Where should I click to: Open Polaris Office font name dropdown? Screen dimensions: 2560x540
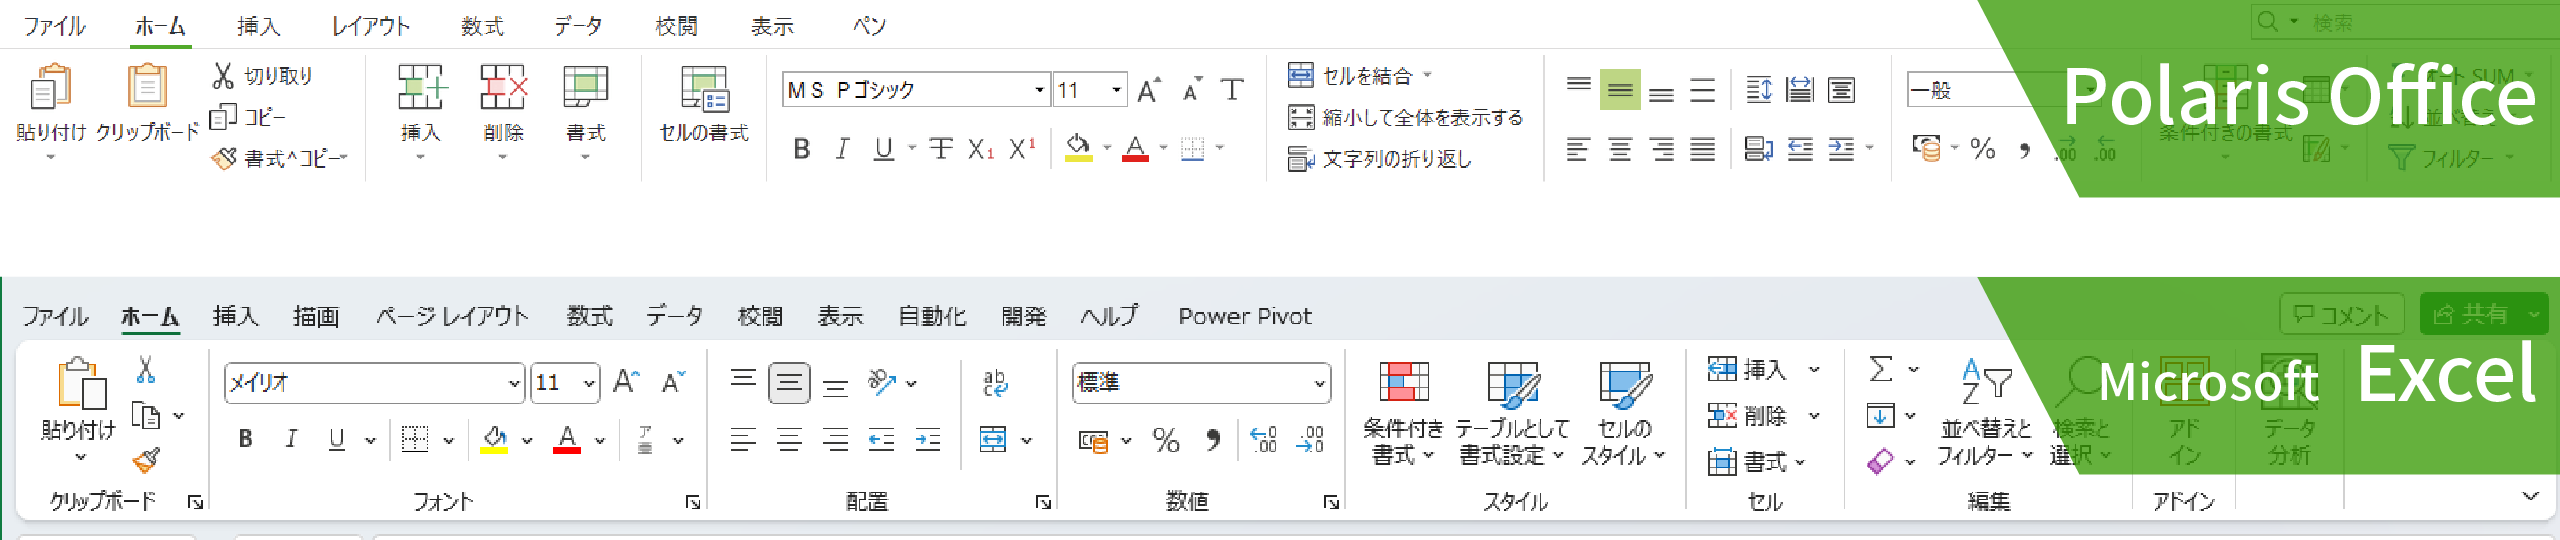pyautogui.click(x=1040, y=90)
